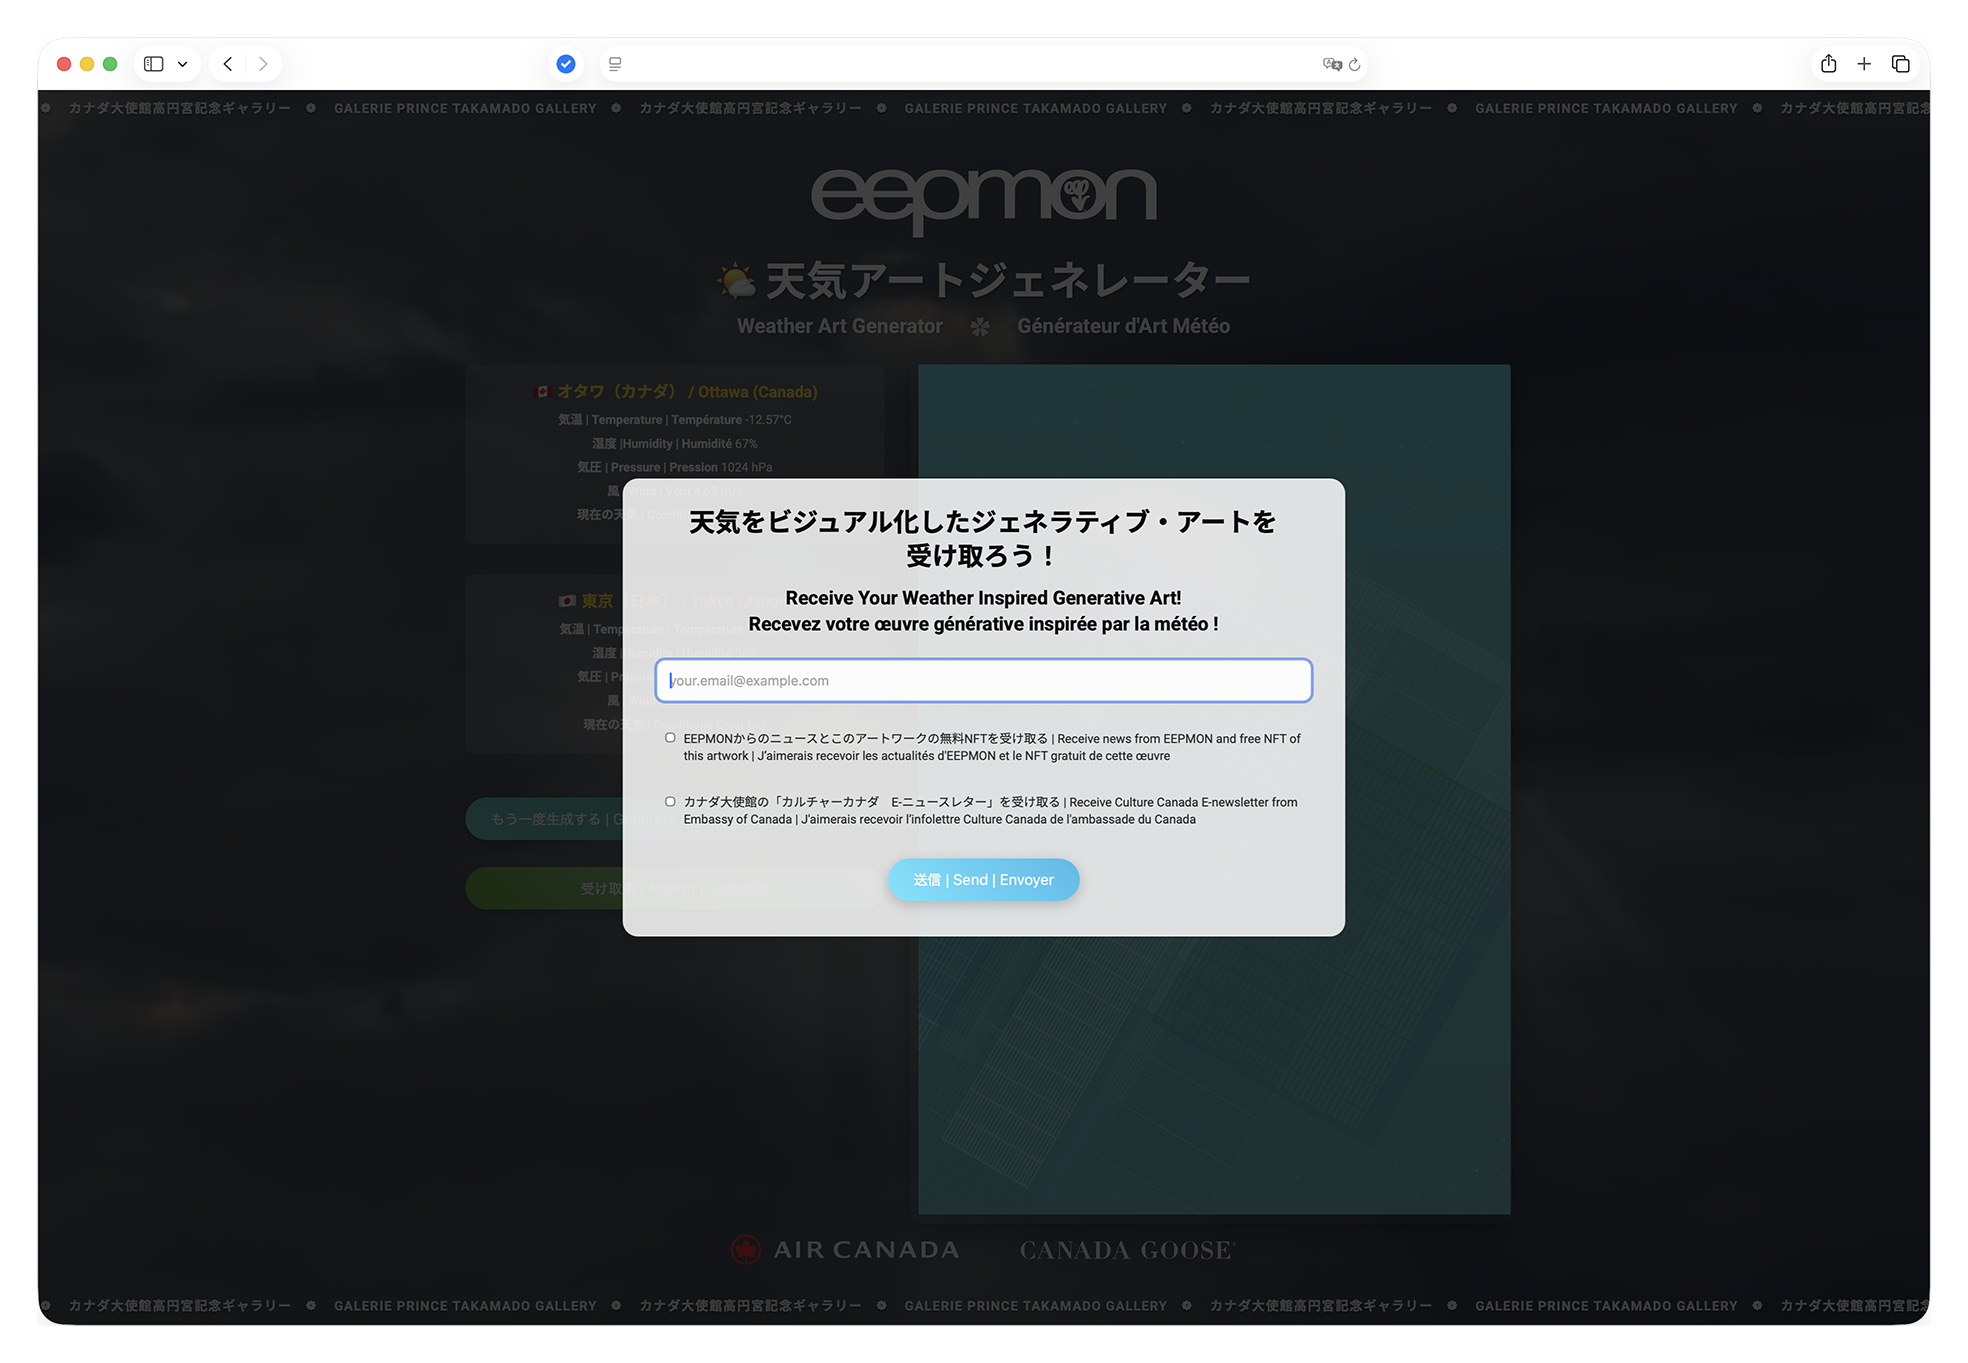Go back with the back arrow
The image size is (1968, 1363).
tap(228, 64)
